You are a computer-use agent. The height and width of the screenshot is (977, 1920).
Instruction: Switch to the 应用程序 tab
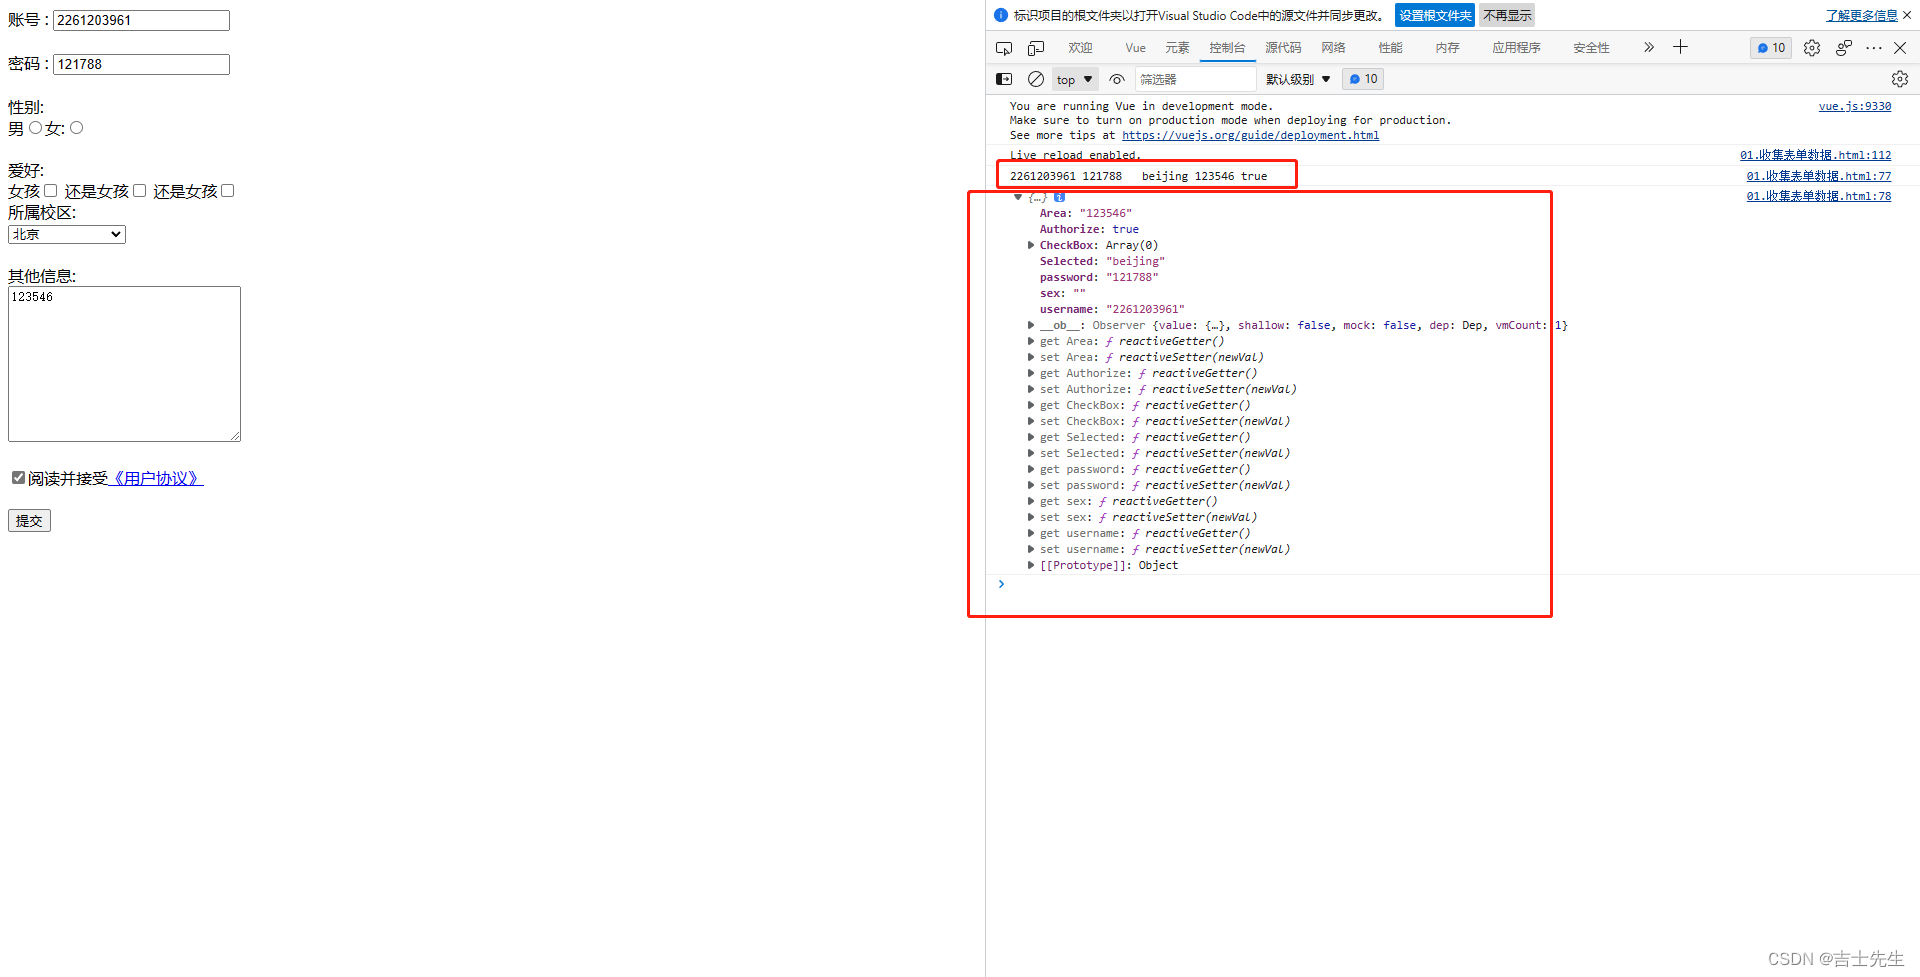pyautogui.click(x=1516, y=48)
